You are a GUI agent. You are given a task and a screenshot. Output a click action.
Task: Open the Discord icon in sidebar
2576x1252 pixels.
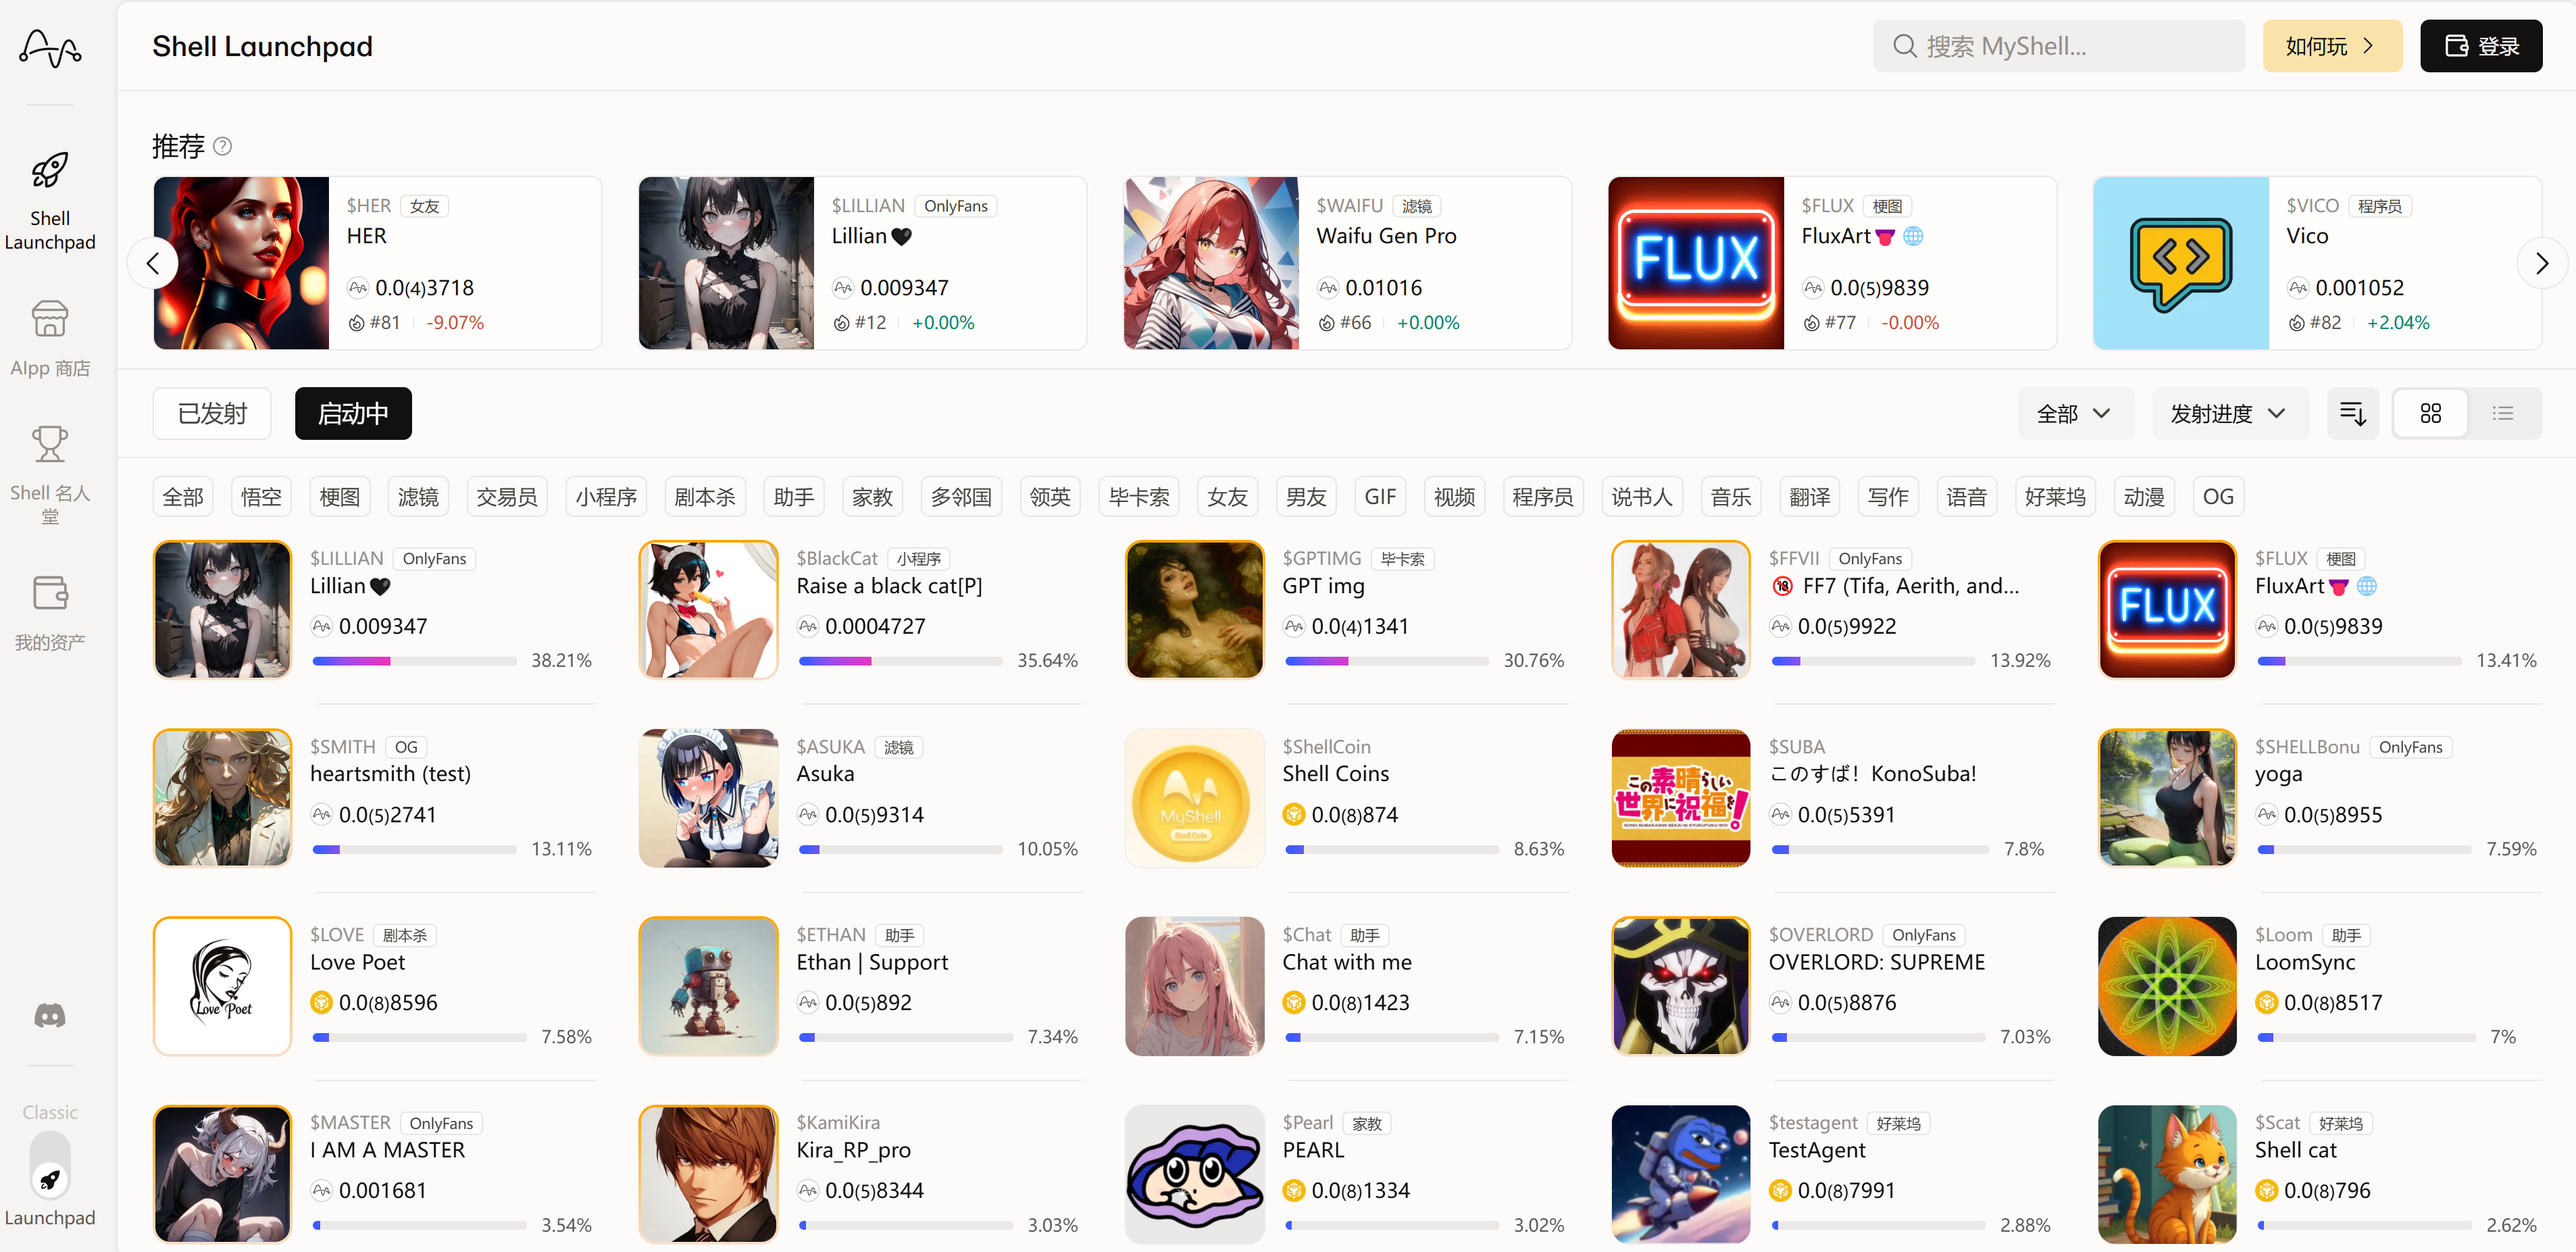click(x=50, y=1016)
